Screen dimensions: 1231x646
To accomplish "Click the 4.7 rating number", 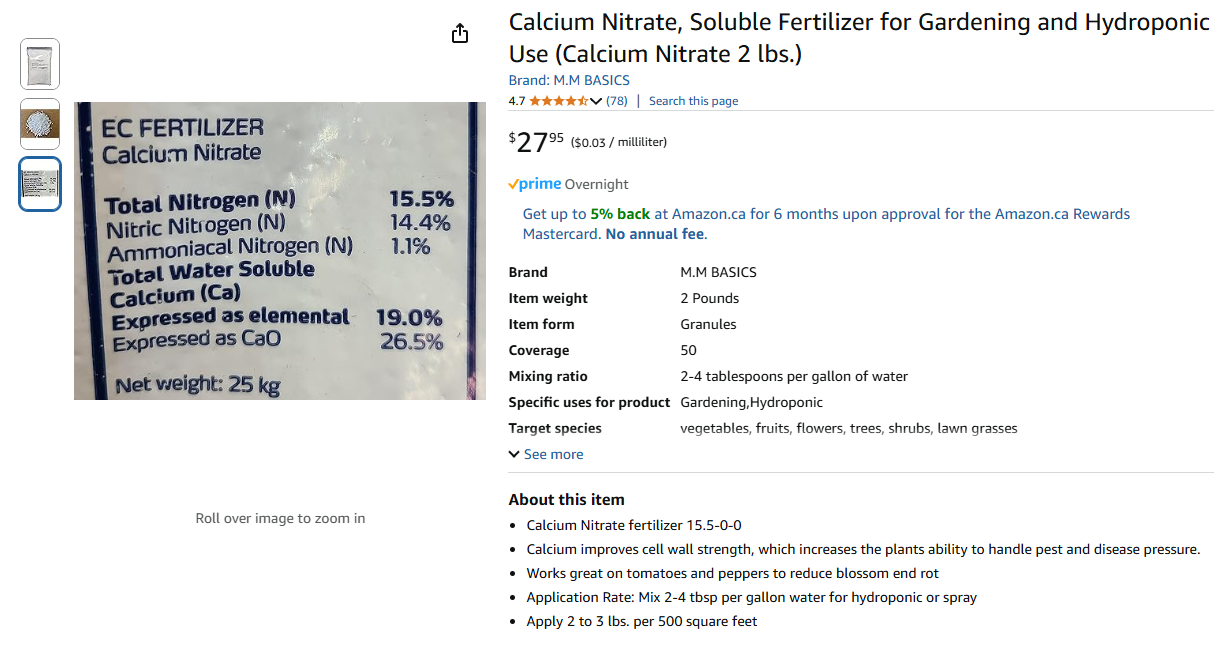I will tap(517, 101).
